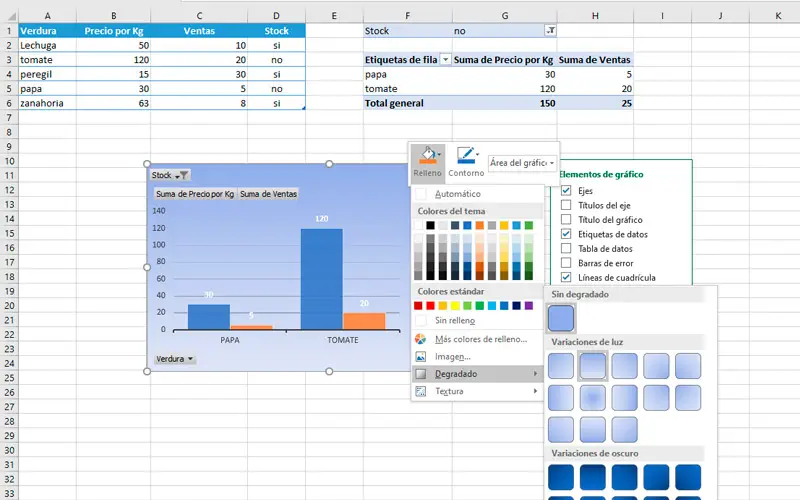The image size is (800, 500).
Task: Click the tall blue TOMATE bar in chart
Action: point(321,279)
